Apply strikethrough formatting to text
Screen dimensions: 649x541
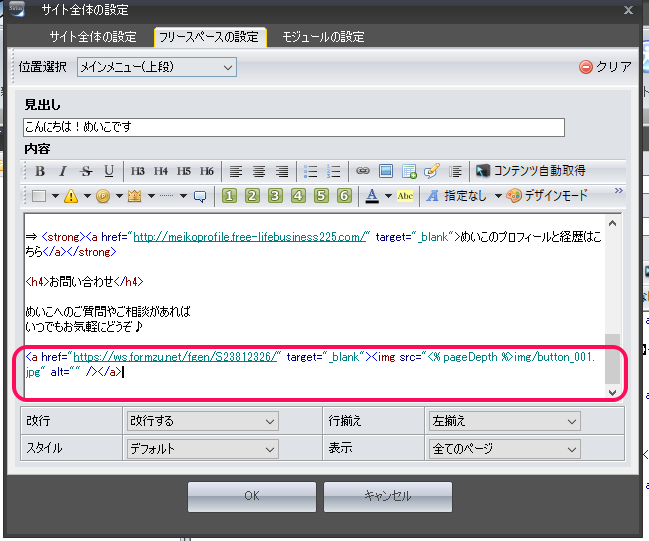point(86,171)
